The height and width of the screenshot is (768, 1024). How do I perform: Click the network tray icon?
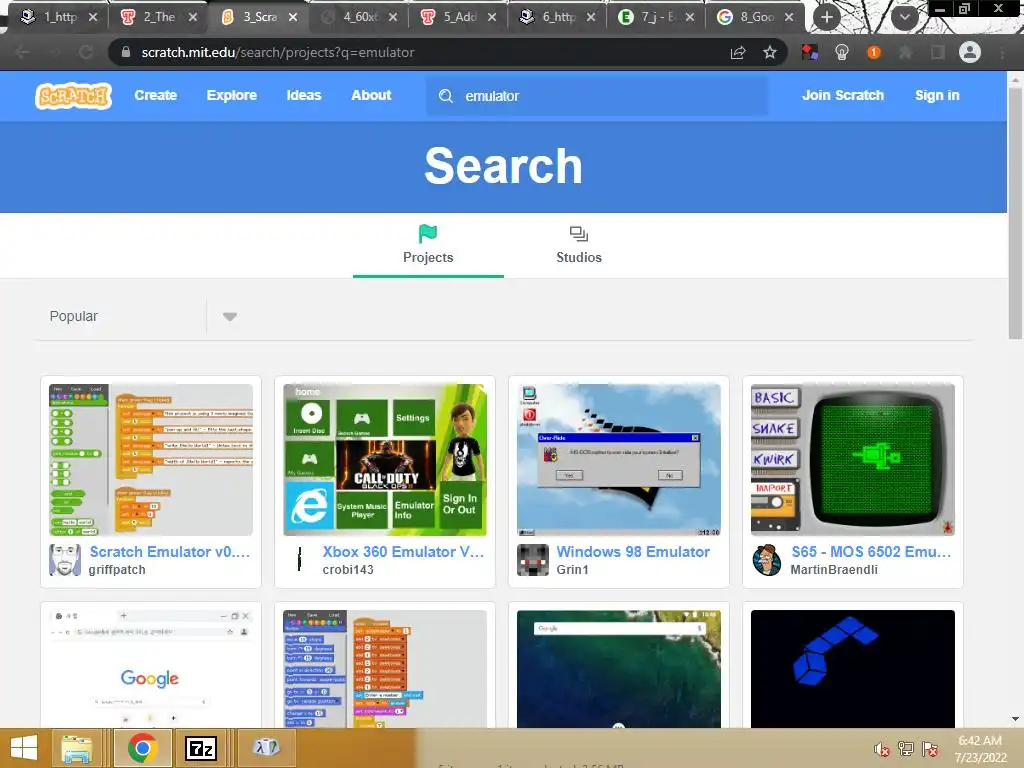[906, 749]
